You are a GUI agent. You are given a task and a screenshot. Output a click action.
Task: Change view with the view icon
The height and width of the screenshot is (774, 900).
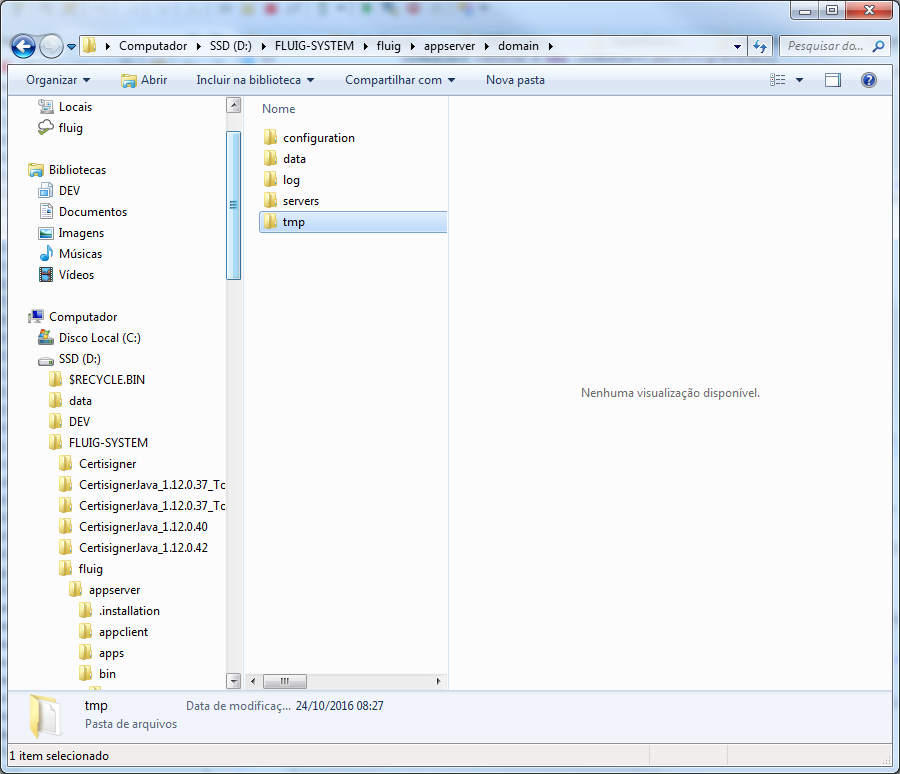pyautogui.click(x=777, y=80)
